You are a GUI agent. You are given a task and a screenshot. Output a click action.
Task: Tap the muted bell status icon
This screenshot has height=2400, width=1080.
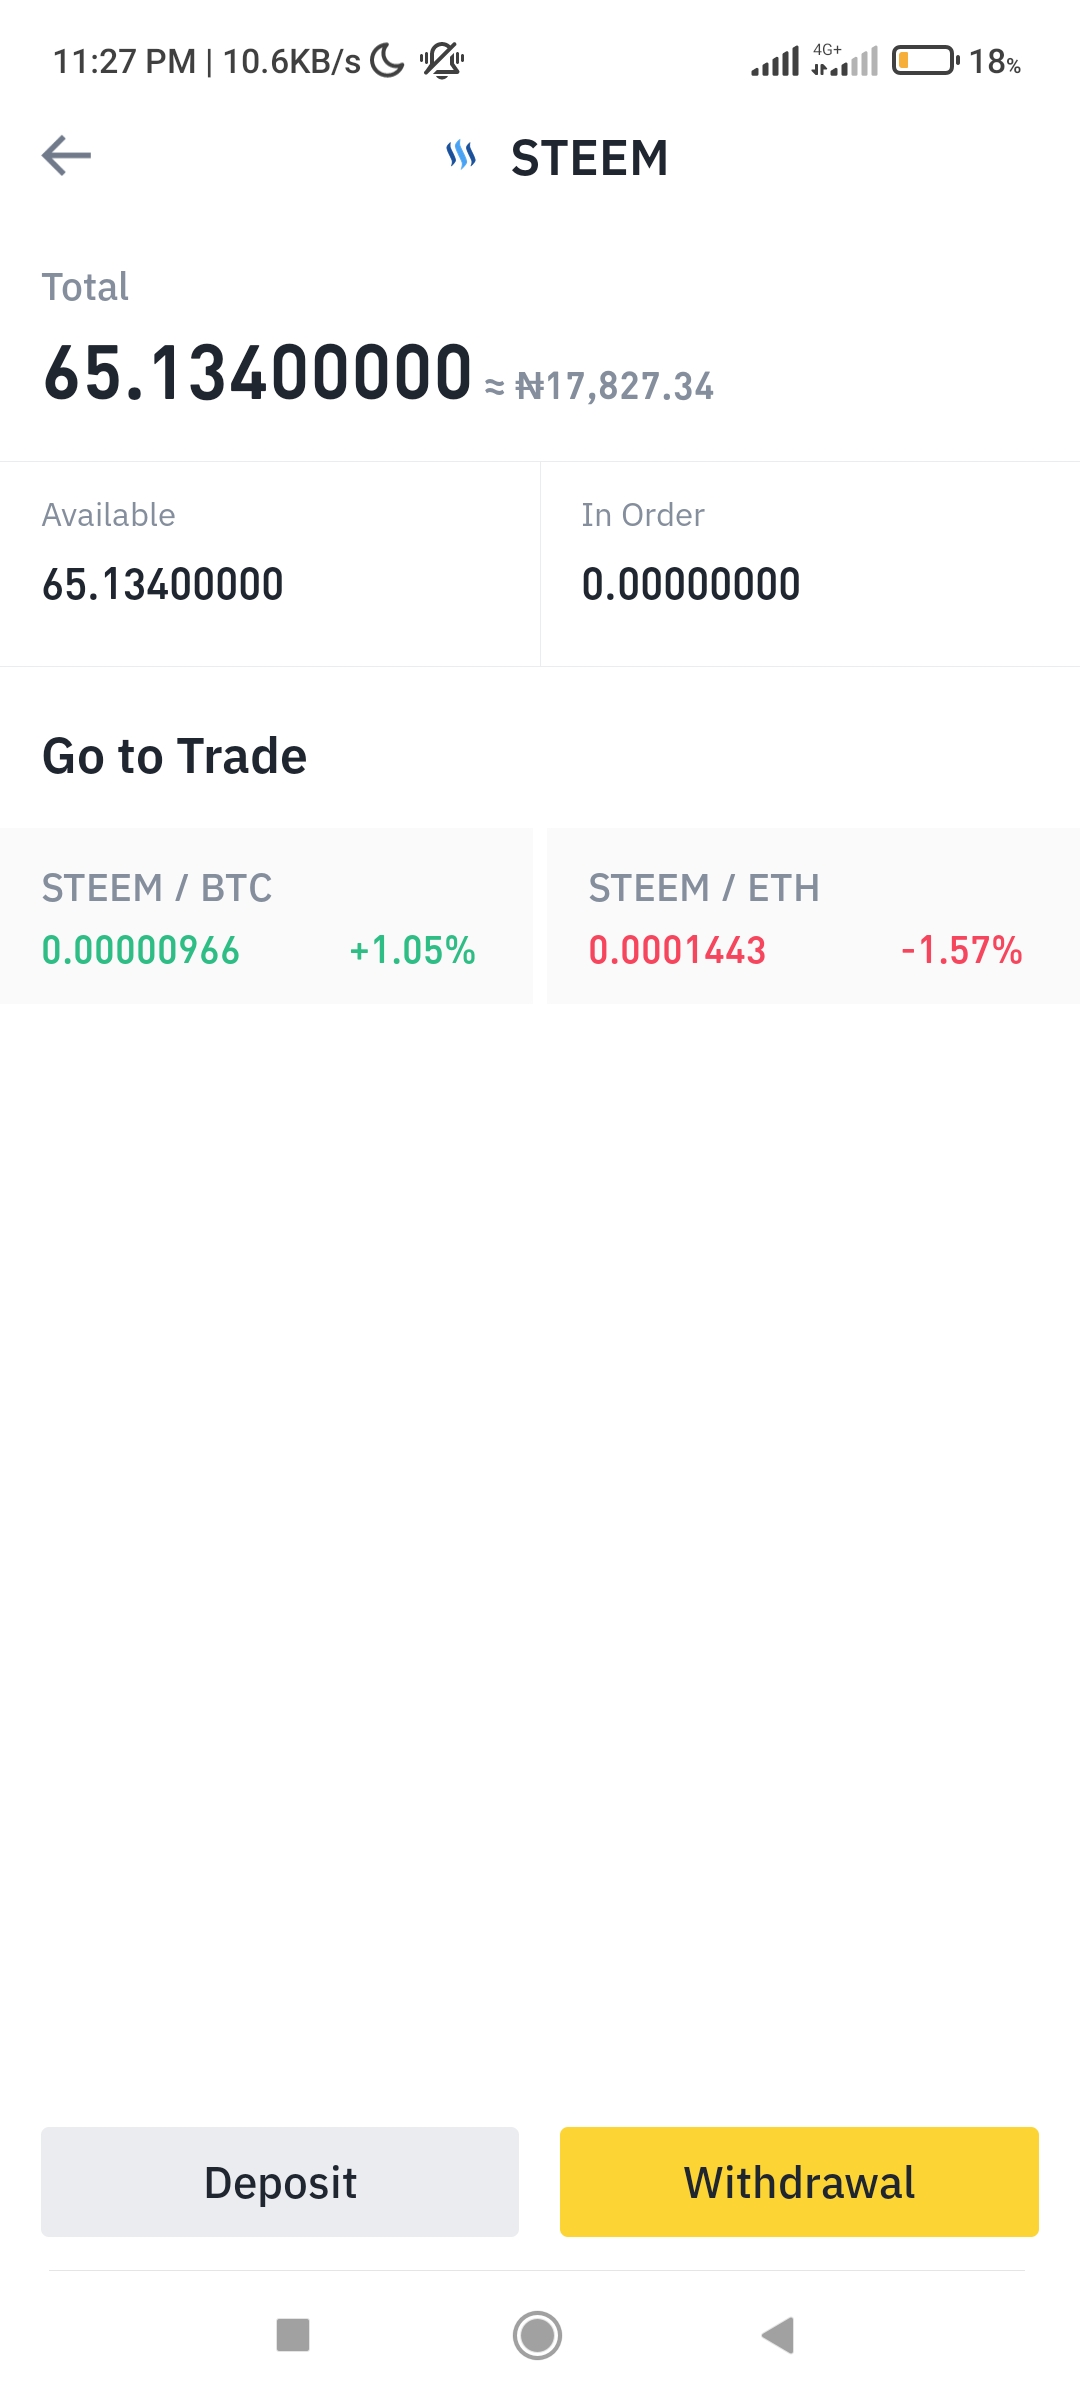click(442, 61)
